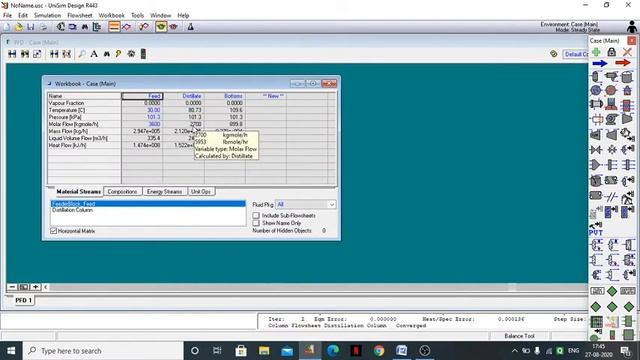Screen dimensions: 640x360
Task: Click the lock icon in palette
Action: pos(611,52)
